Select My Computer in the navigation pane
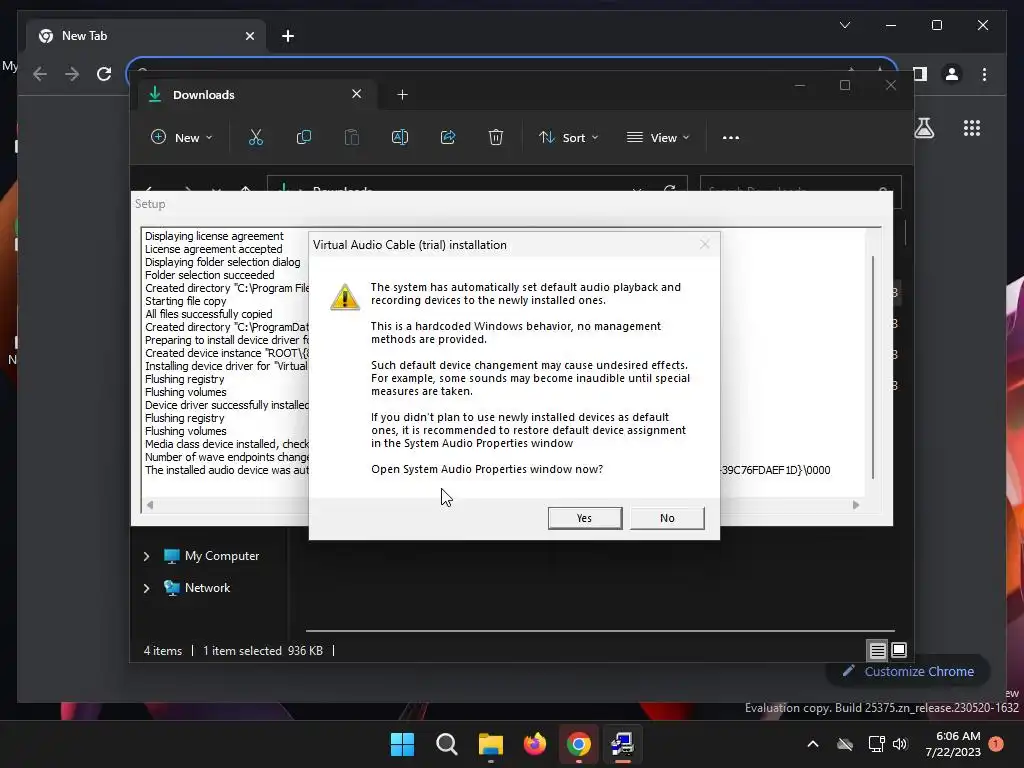1024x768 pixels. (212, 556)
